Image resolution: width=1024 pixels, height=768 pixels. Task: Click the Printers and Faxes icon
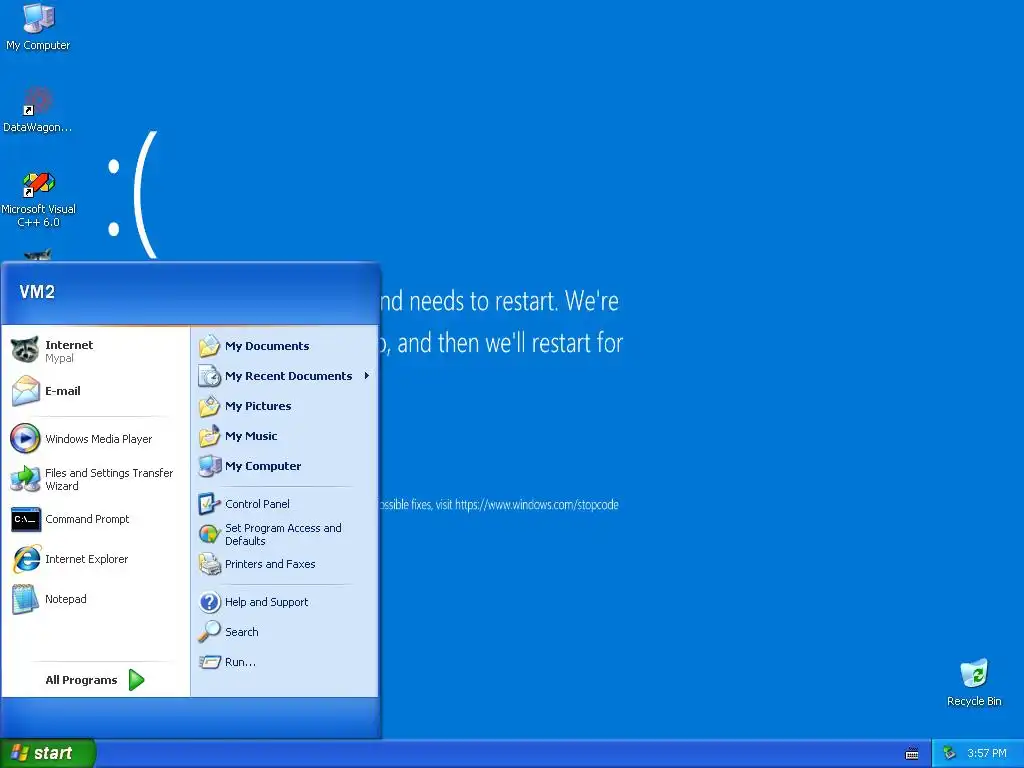210,564
